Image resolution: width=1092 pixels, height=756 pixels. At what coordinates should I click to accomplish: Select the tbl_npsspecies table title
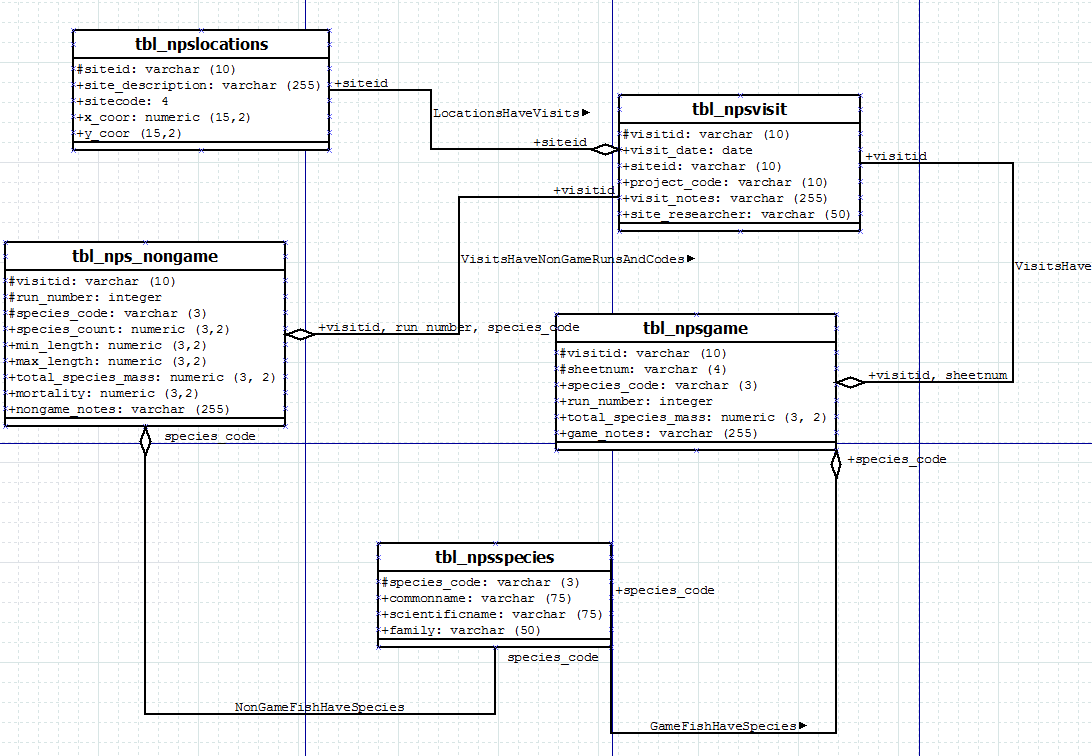click(x=494, y=557)
